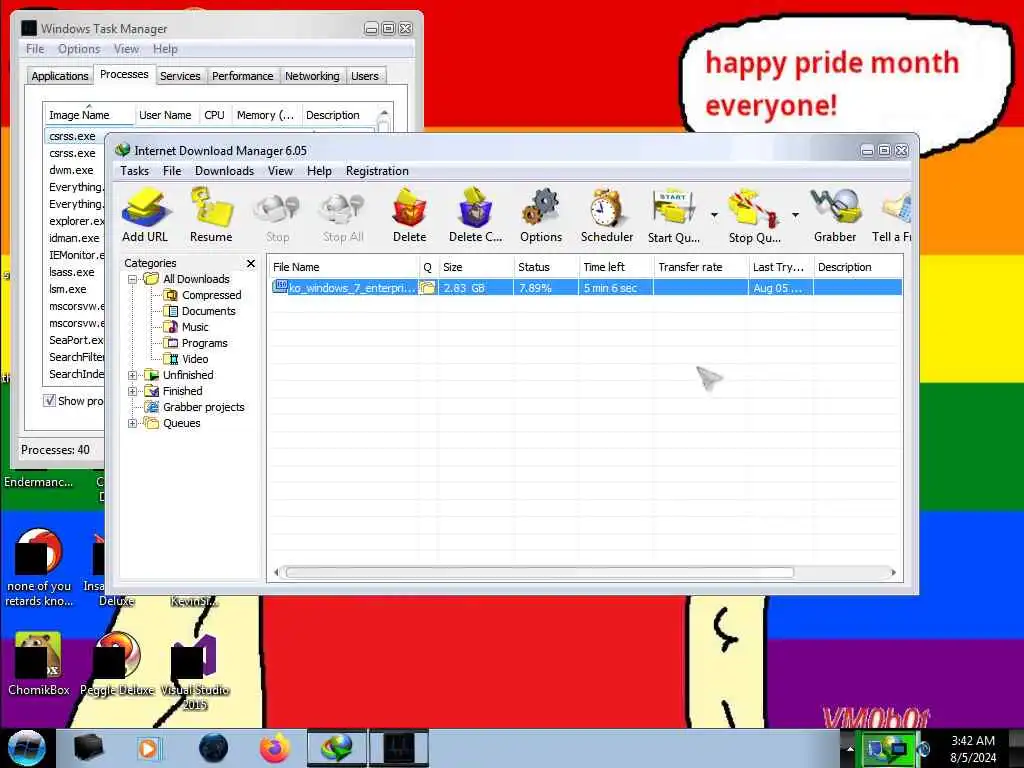Open the IDM File menu

click(172, 171)
